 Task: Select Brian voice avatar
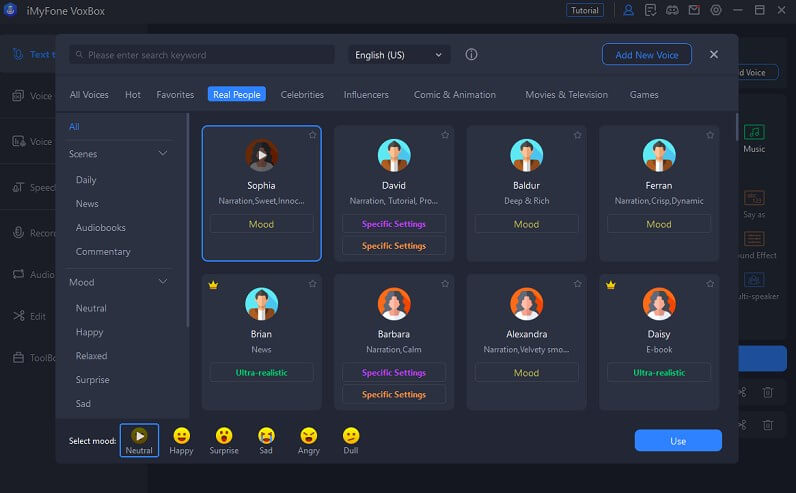pyautogui.click(x=261, y=304)
